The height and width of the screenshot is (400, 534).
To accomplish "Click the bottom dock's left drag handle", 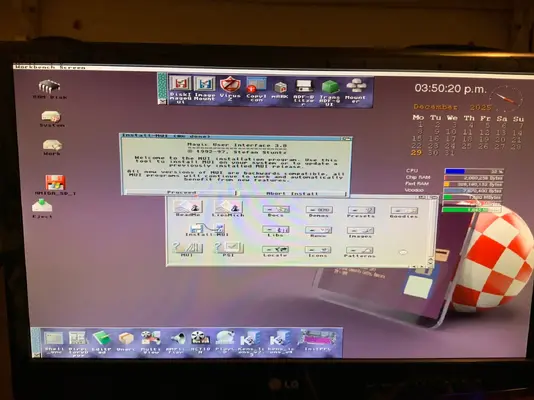I will point(36,342).
